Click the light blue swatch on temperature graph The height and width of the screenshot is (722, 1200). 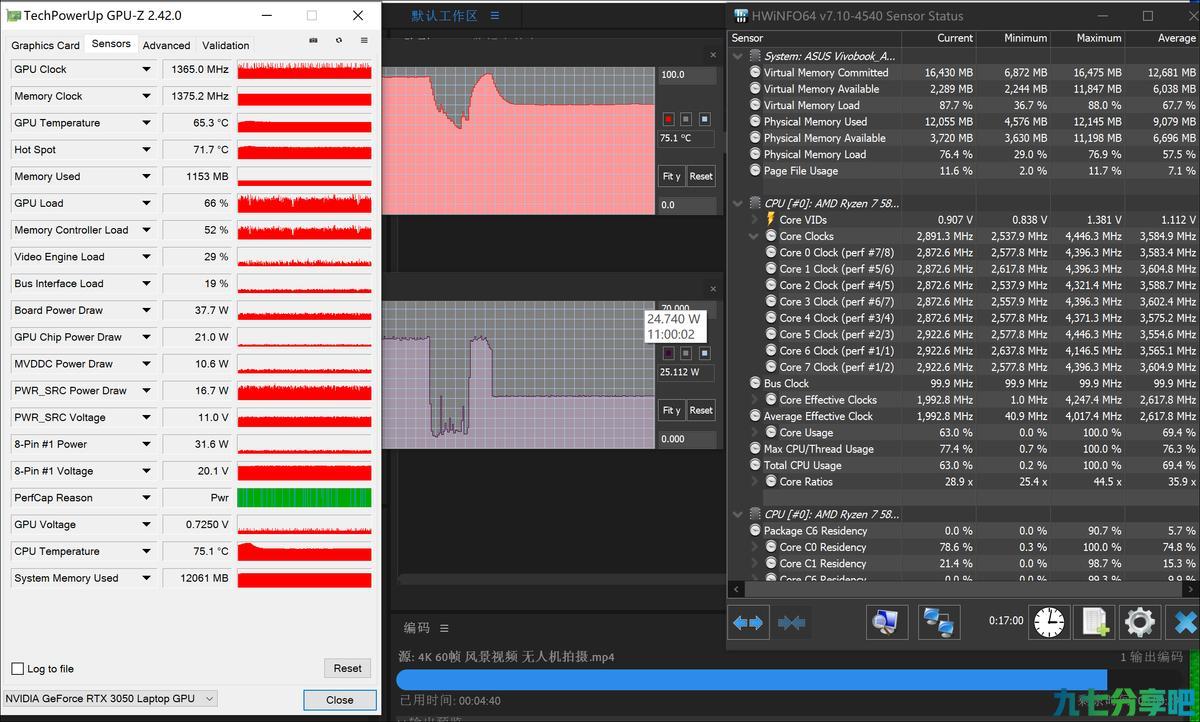pos(704,119)
